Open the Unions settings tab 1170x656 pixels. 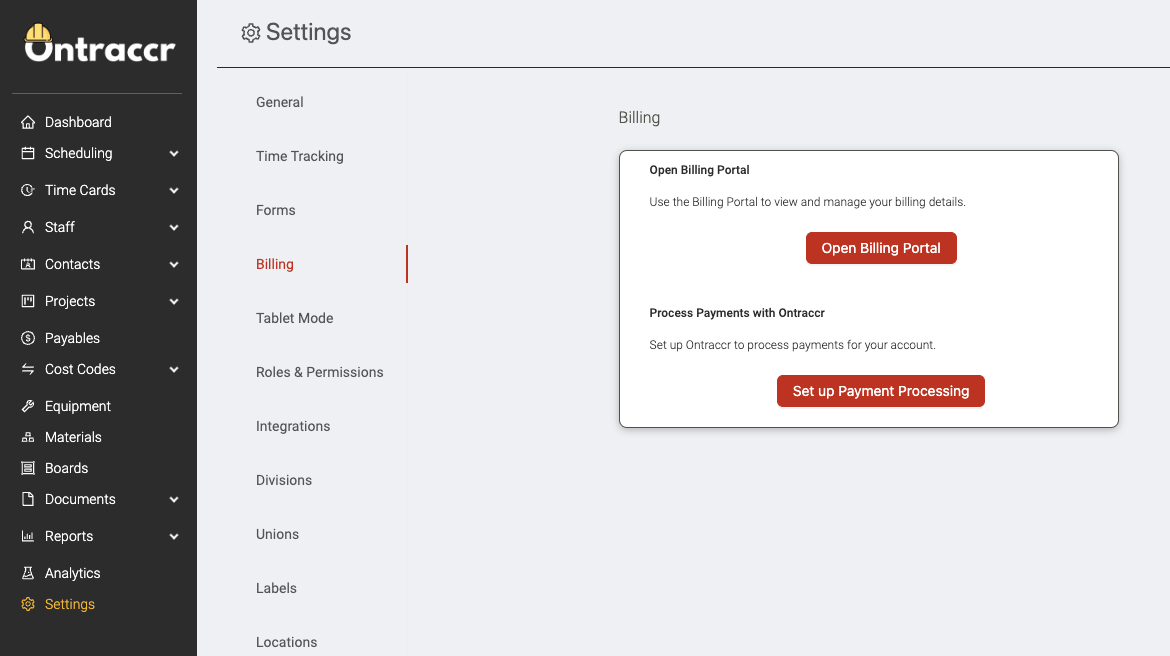tap(278, 534)
